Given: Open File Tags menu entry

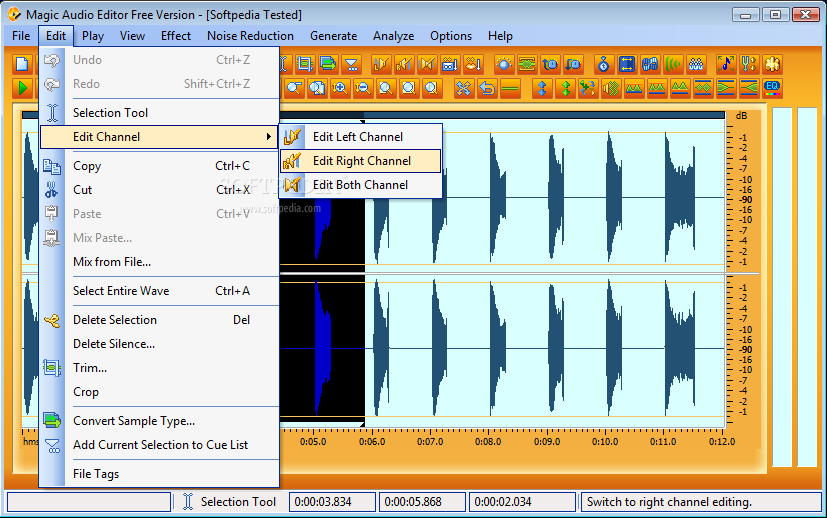Looking at the screenshot, I should pos(159,474).
